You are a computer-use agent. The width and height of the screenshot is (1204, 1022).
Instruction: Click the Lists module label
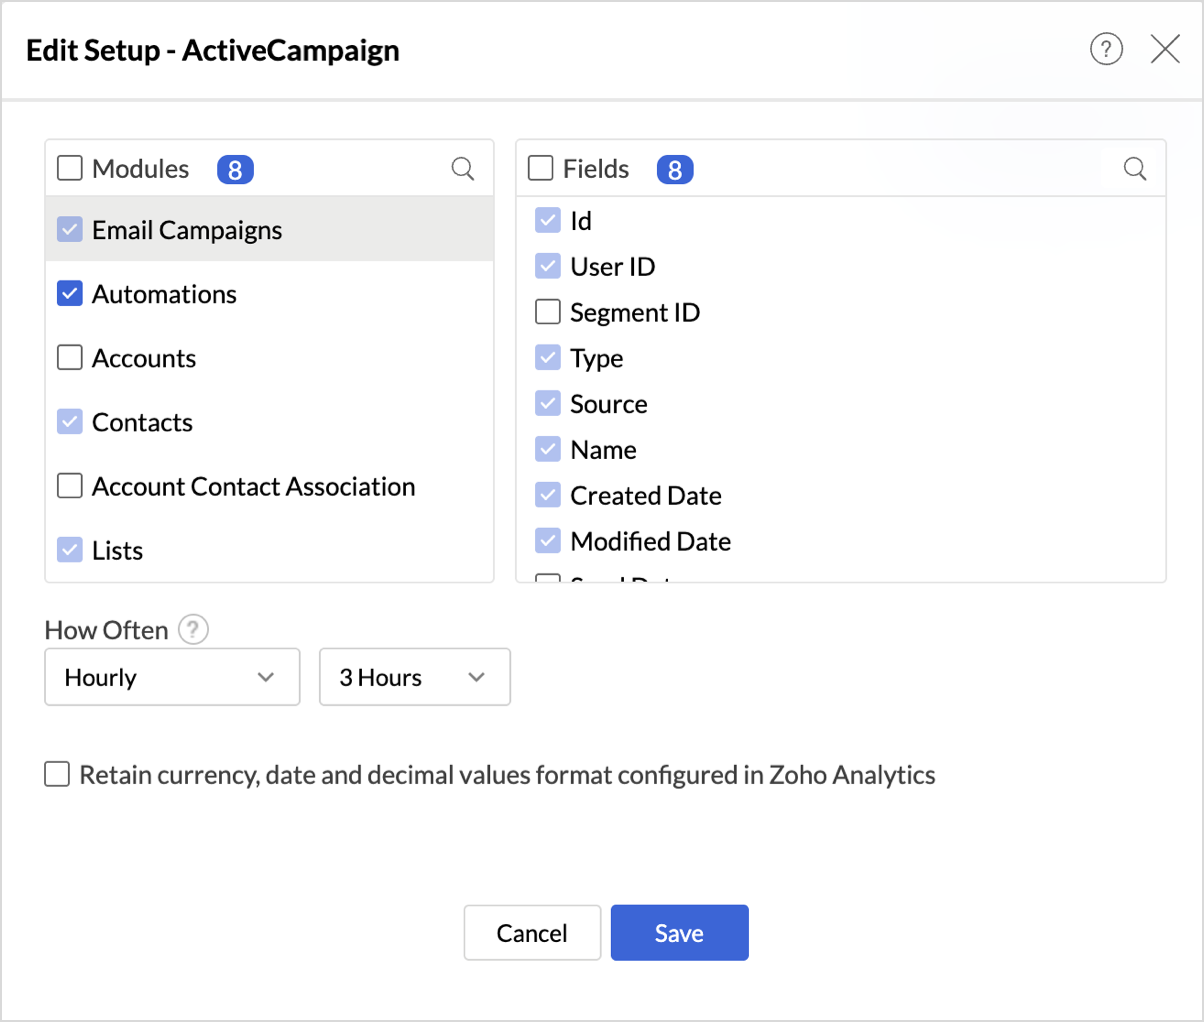[117, 550]
